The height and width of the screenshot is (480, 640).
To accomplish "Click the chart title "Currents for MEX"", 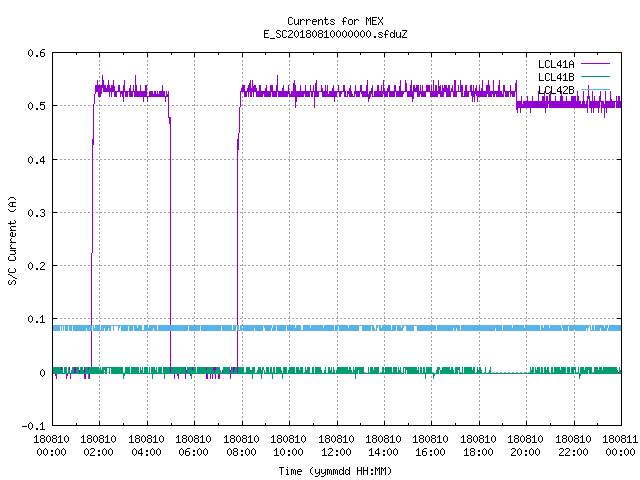I will click(x=335, y=21).
